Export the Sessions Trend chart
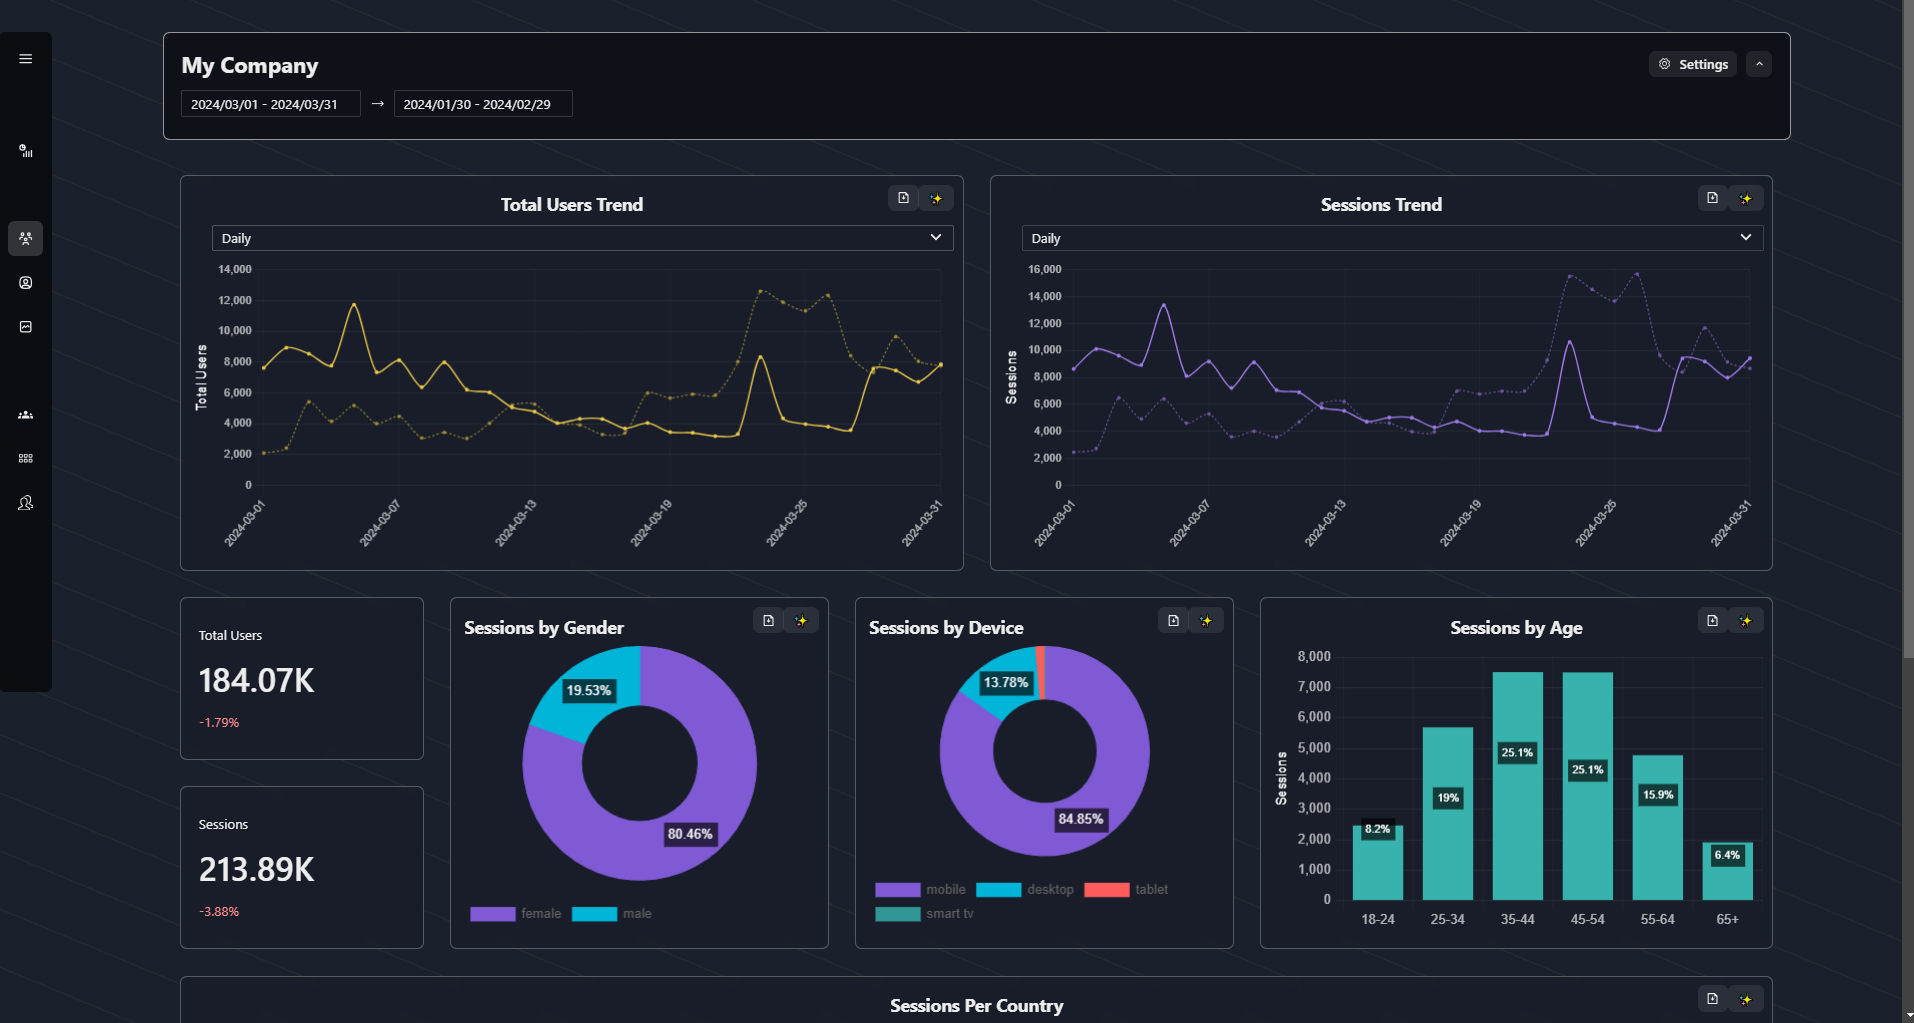 (x=1712, y=198)
